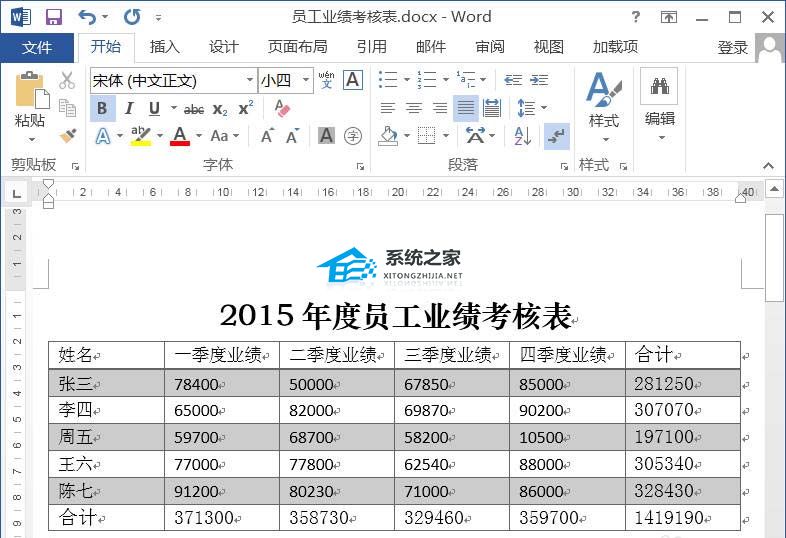The image size is (786, 538).
Task: Expand numbering list options arrow
Action: pos(446,80)
